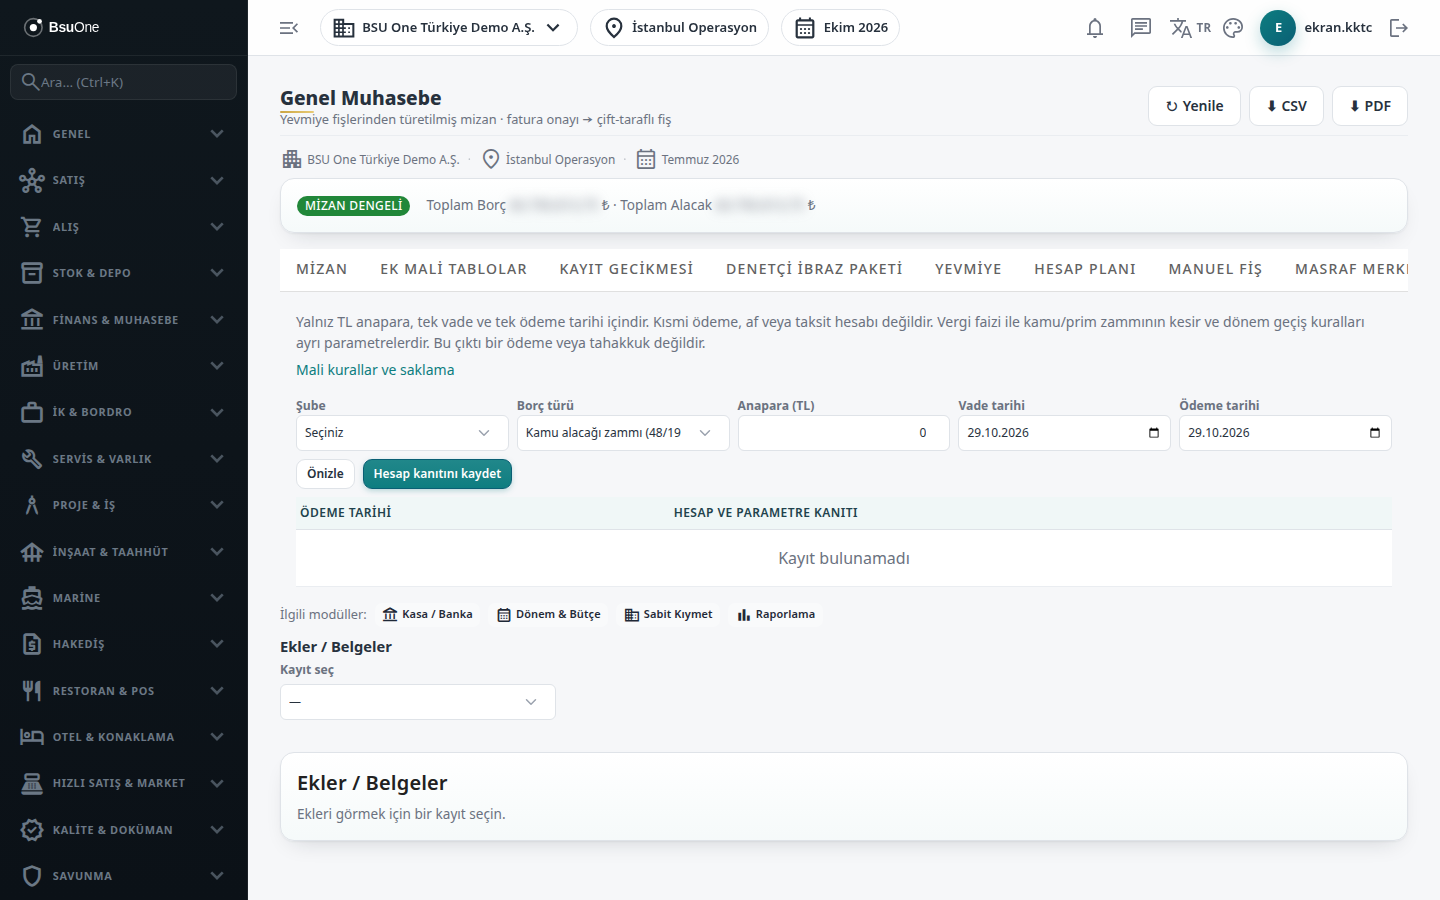Viewport: 1440px width, 900px height.
Task: Click the Restoran & POS cutlery icon
Action: click(x=32, y=691)
